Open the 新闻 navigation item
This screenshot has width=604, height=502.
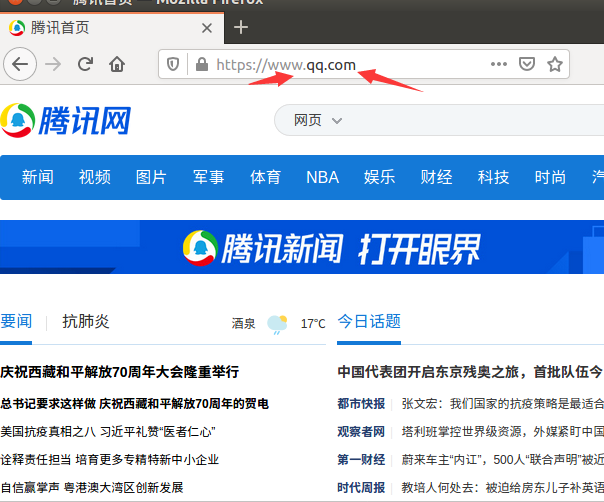37,177
